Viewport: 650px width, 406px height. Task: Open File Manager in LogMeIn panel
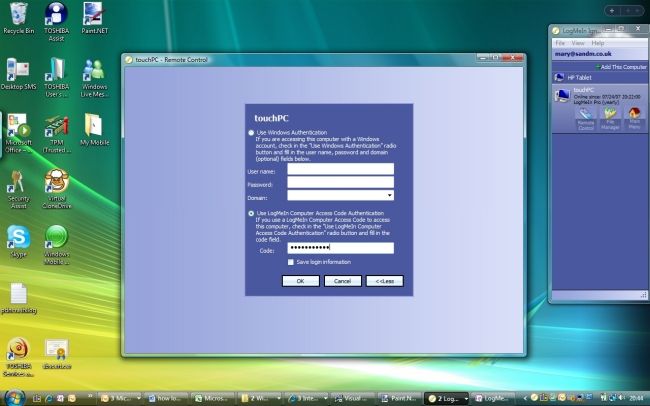pyautogui.click(x=610, y=119)
